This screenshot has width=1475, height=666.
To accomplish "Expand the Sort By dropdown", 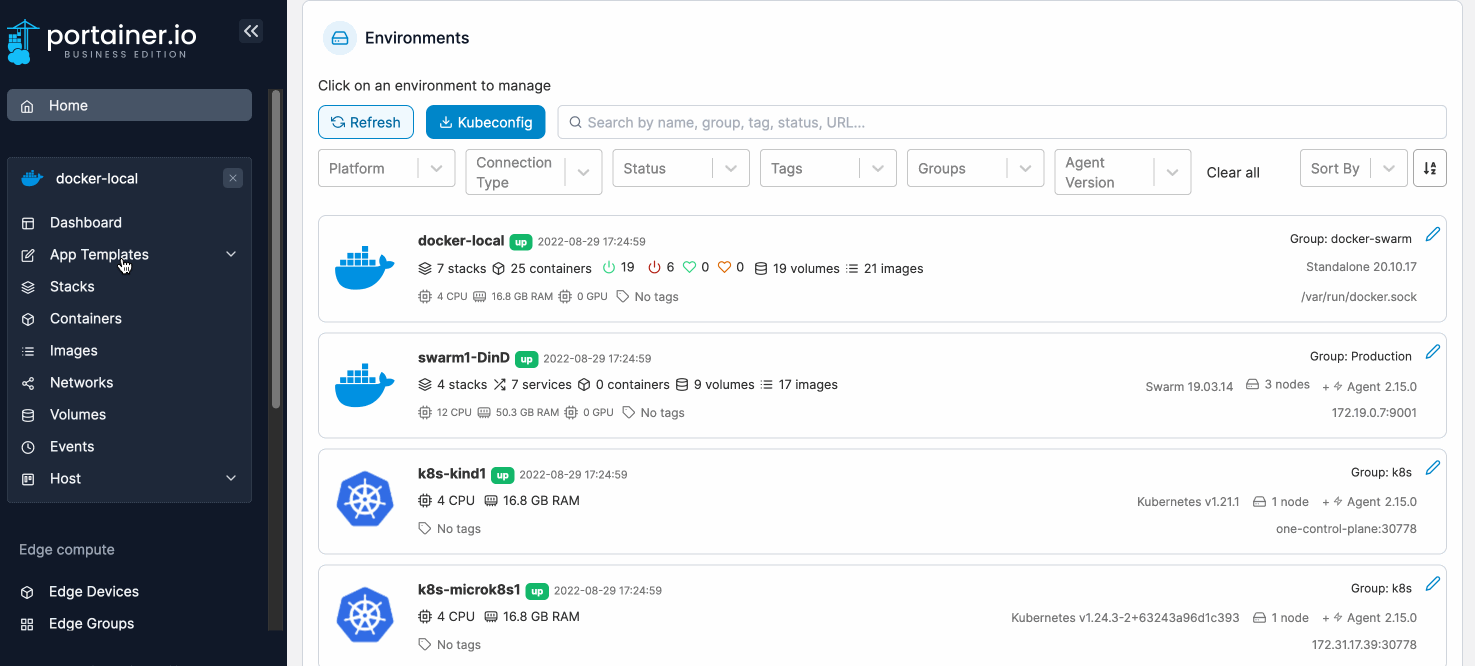I will [1353, 168].
